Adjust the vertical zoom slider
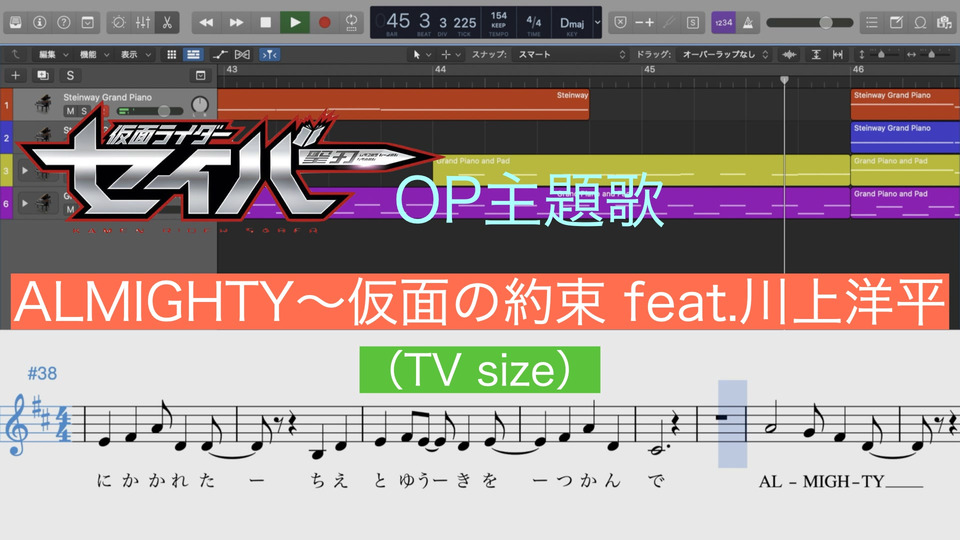 (881, 54)
